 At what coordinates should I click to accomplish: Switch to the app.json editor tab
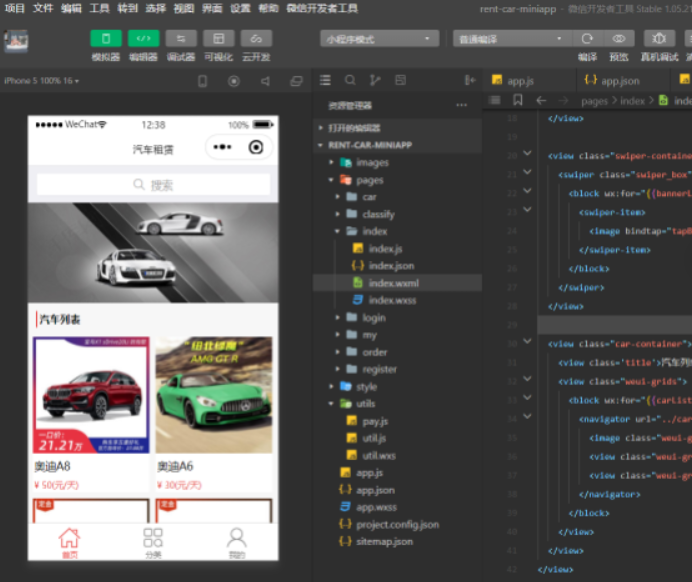coord(611,80)
